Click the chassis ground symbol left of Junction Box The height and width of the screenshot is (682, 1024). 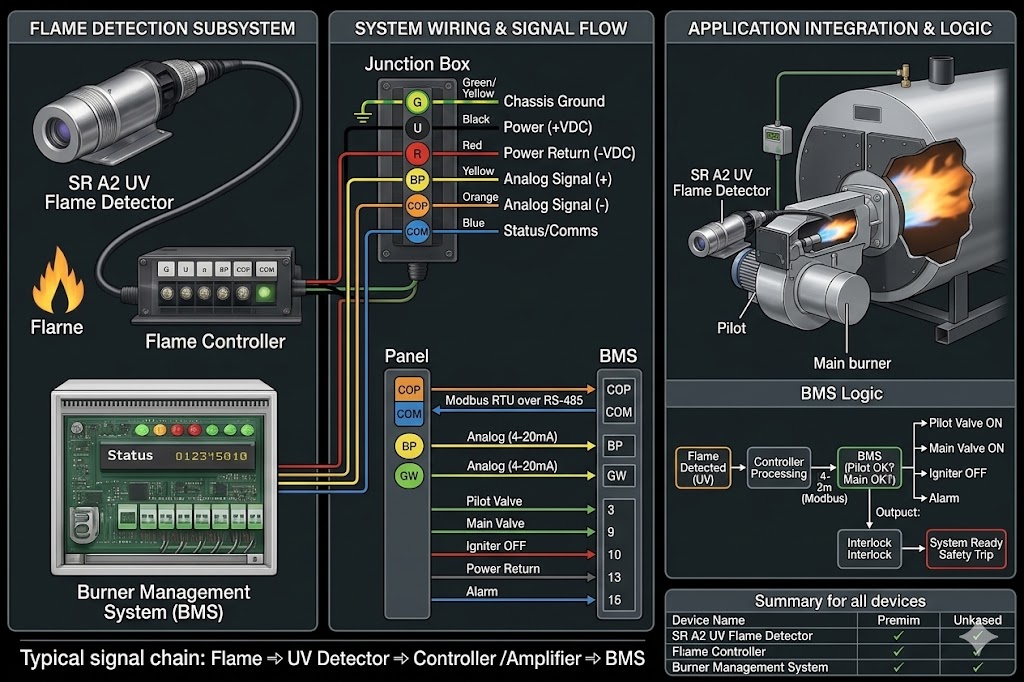point(363,116)
